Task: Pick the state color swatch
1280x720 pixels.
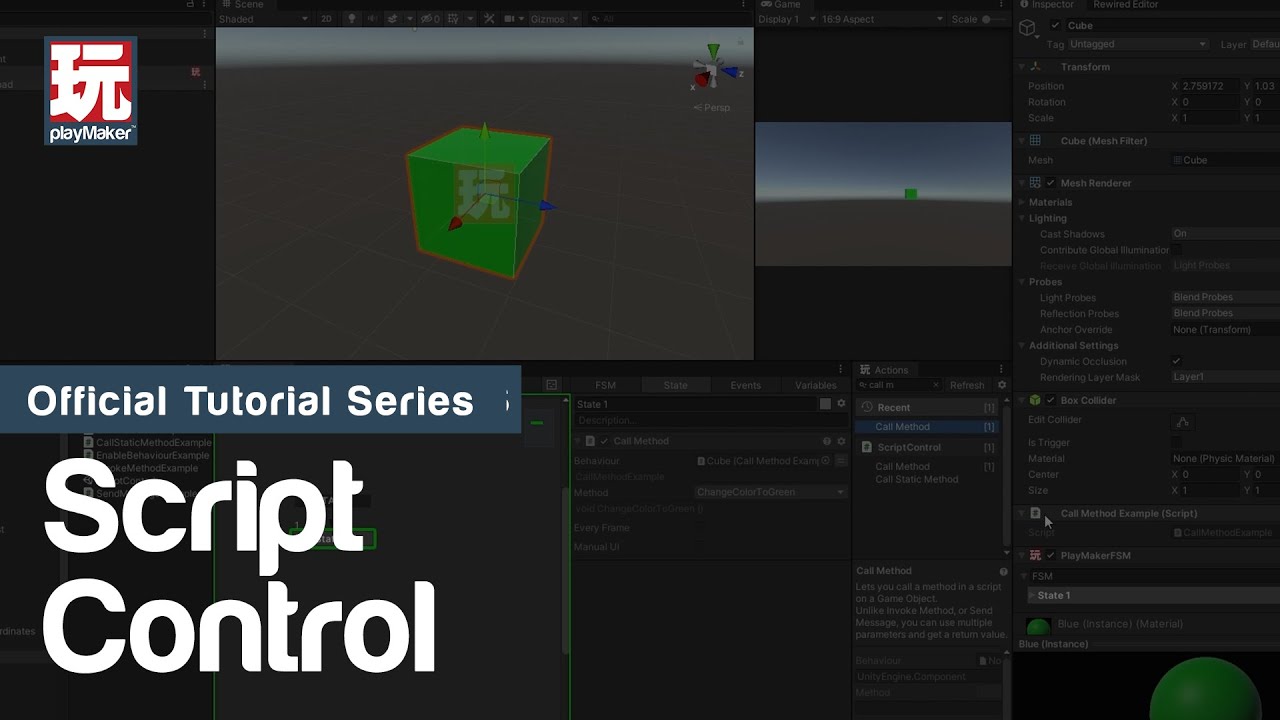Action: pyautogui.click(x=825, y=404)
